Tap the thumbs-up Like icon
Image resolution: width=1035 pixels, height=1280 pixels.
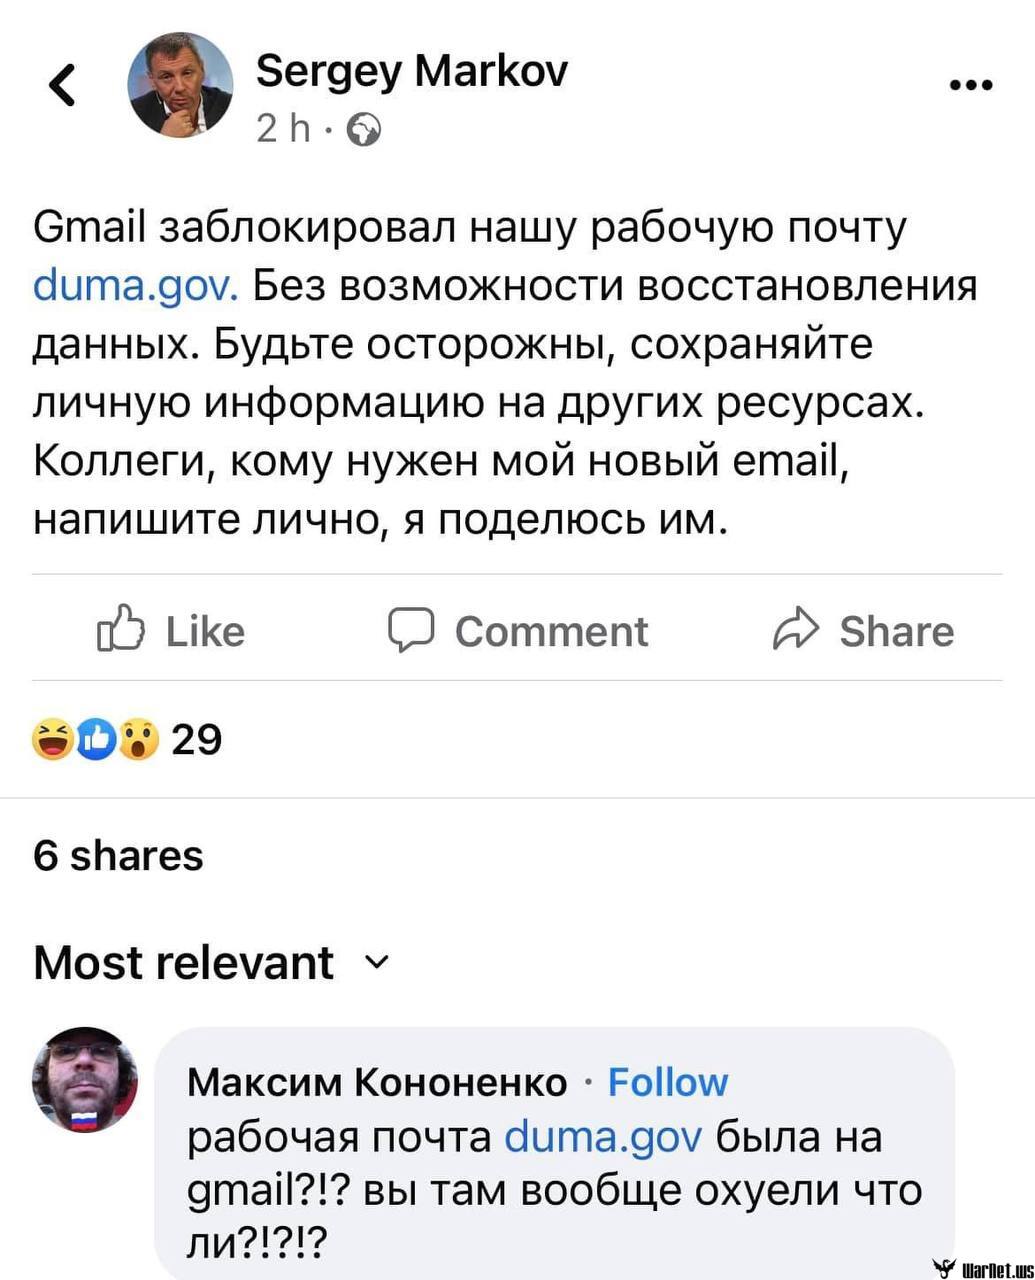(120, 630)
